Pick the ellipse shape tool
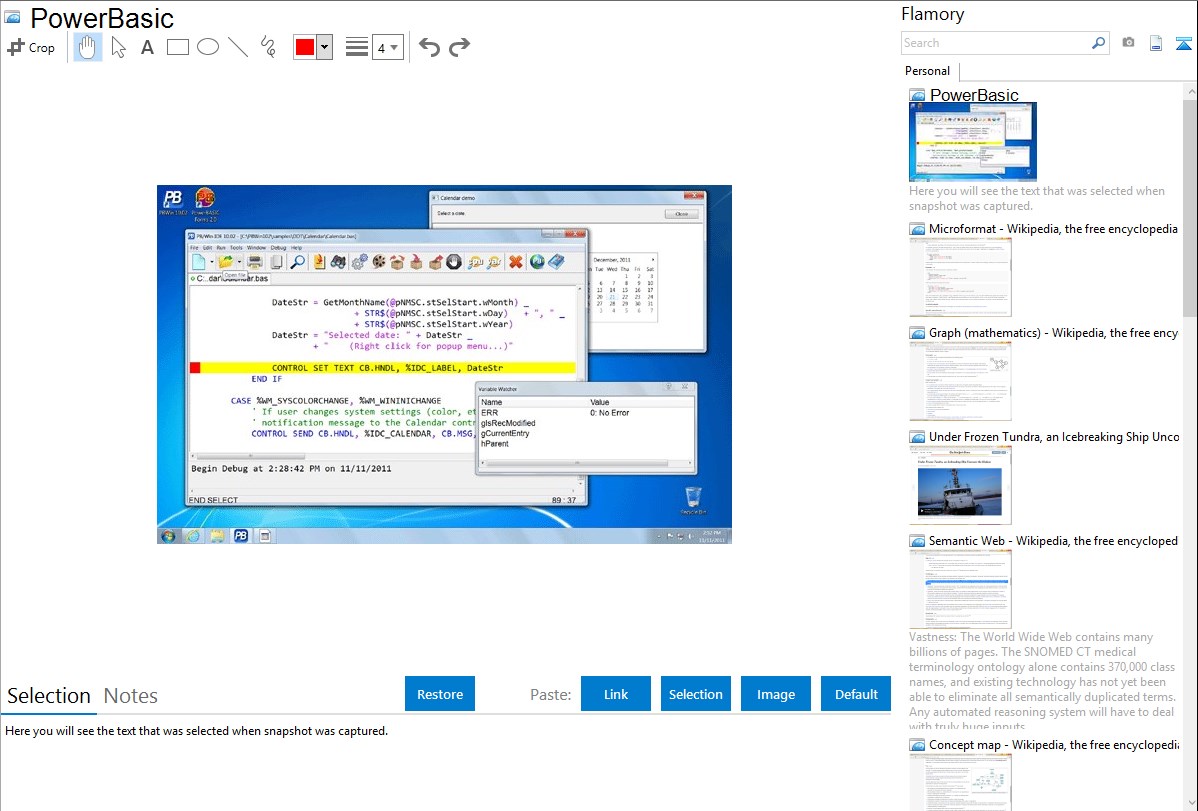Viewport: 1198px width, 811px height. (208, 47)
